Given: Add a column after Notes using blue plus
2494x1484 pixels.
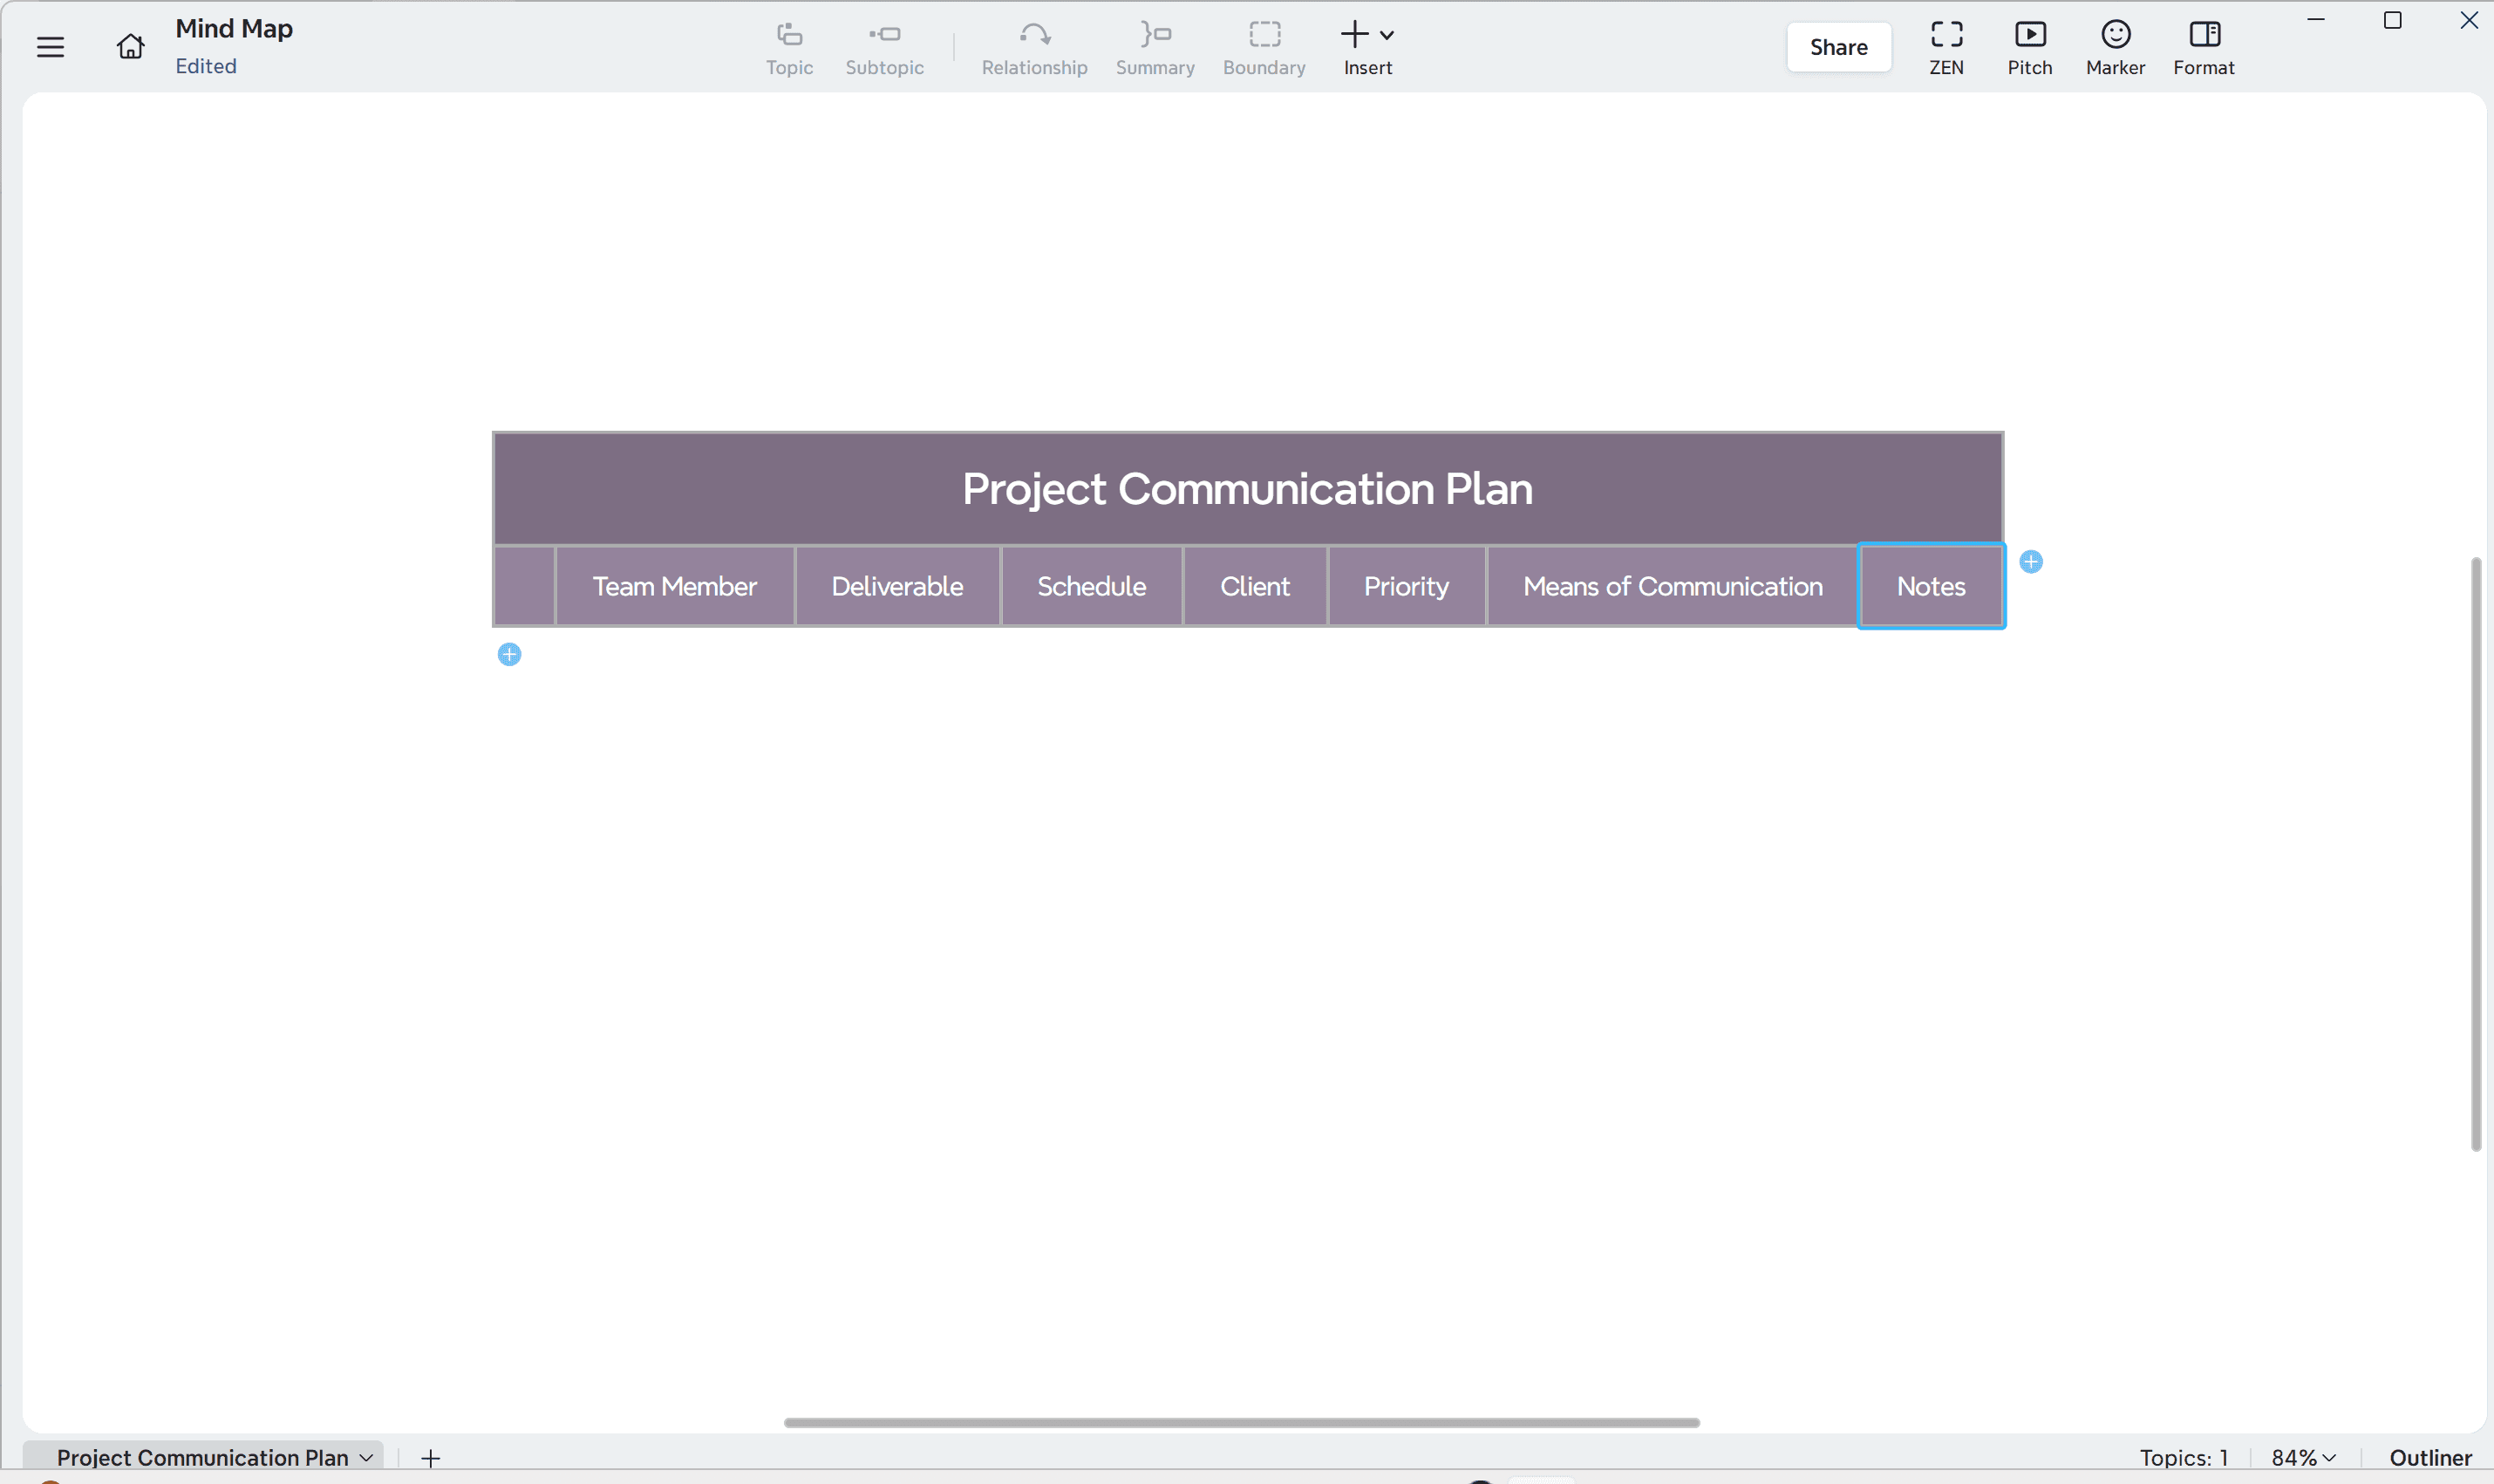Looking at the screenshot, I should 2032,561.
